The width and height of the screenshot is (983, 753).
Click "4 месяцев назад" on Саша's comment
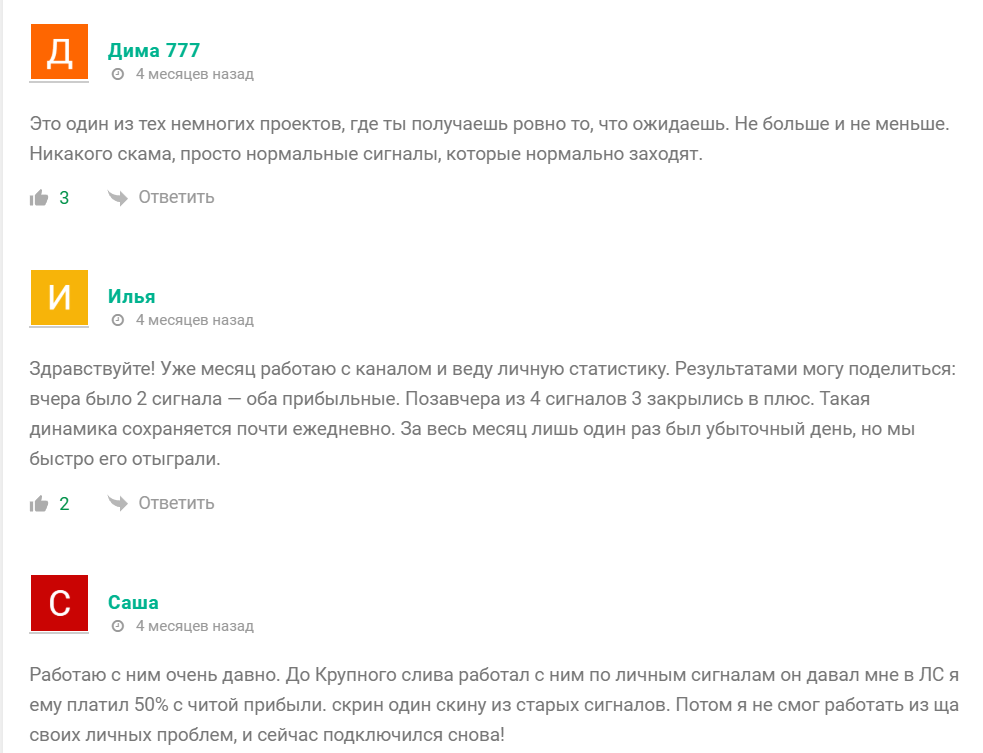(x=194, y=627)
